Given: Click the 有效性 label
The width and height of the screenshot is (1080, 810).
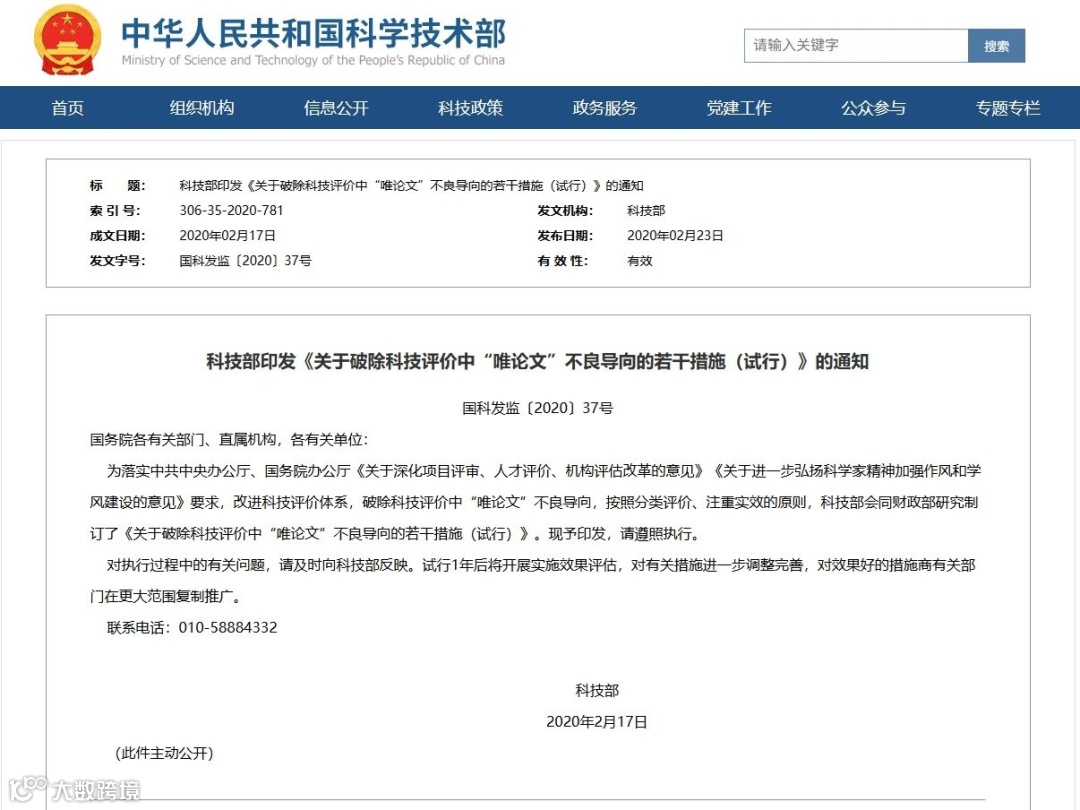Looking at the screenshot, I should [563, 261].
